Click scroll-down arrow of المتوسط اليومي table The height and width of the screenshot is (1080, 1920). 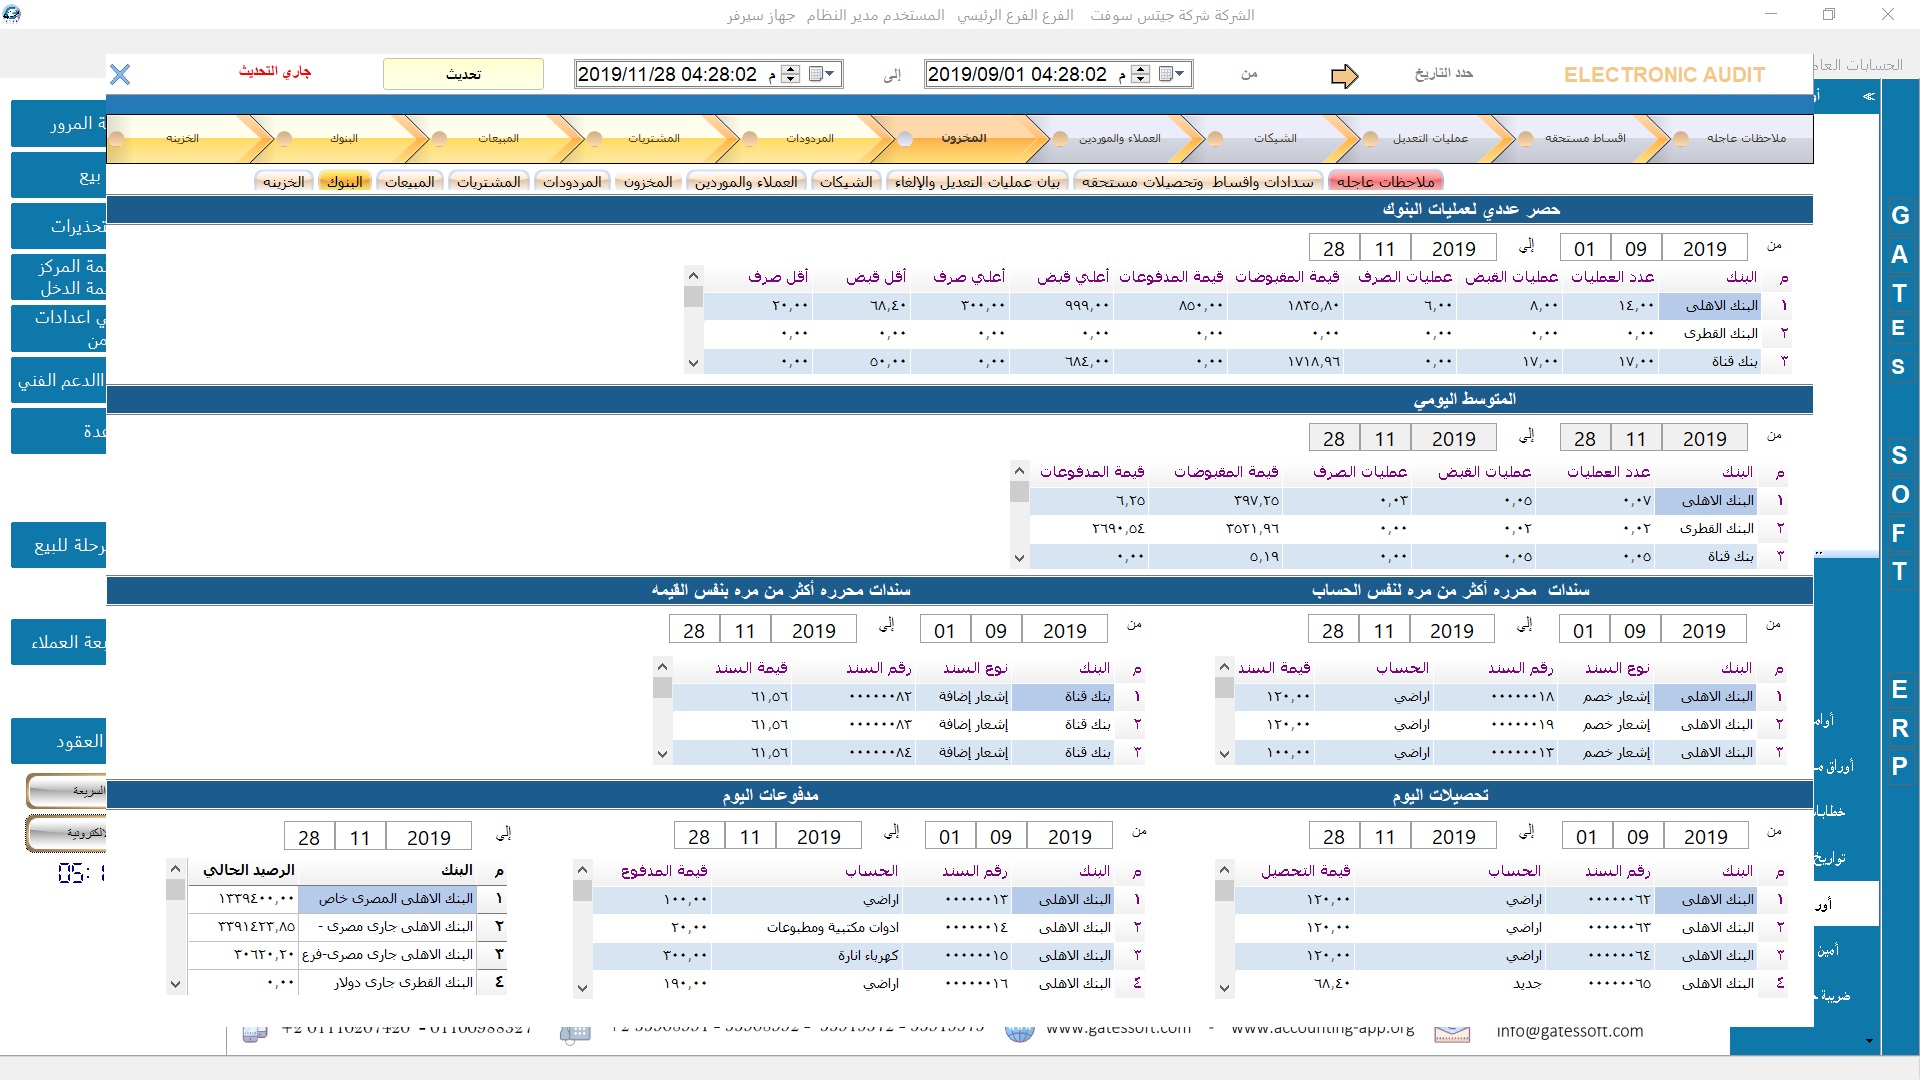pyautogui.click(x=1019, y=559)
